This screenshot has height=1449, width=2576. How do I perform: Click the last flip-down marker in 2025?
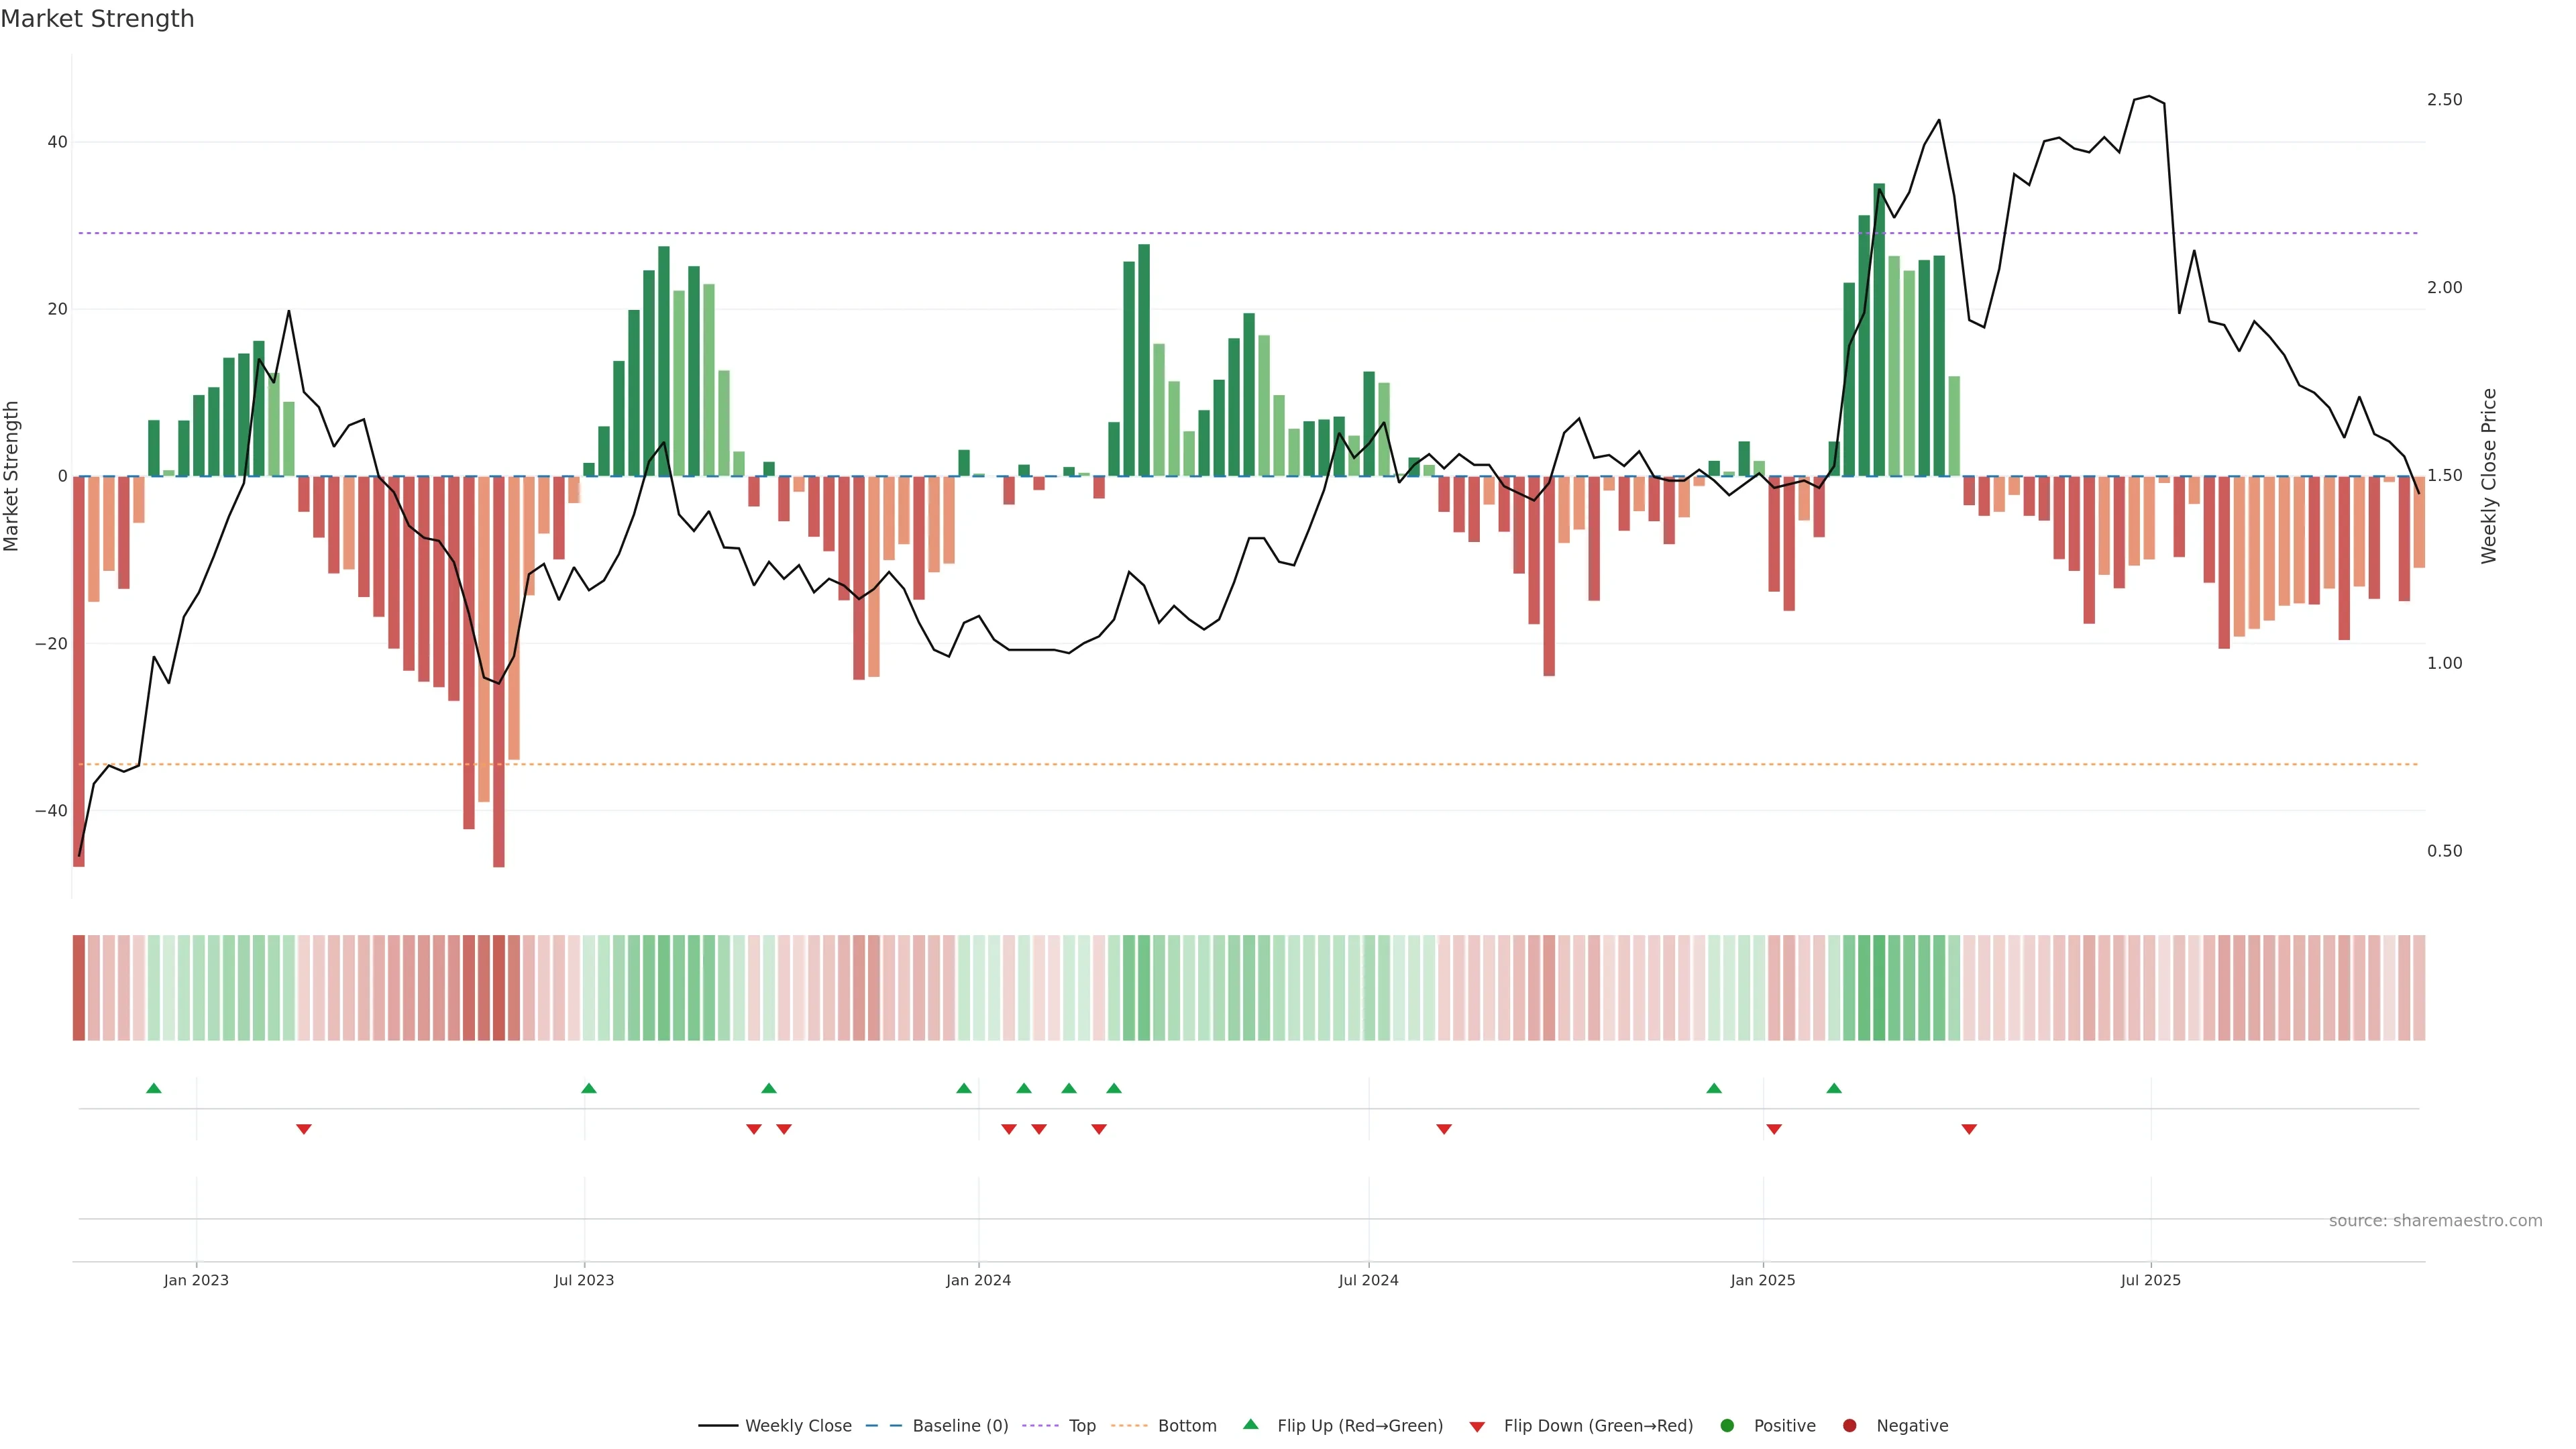[x=1969, y=1129]
